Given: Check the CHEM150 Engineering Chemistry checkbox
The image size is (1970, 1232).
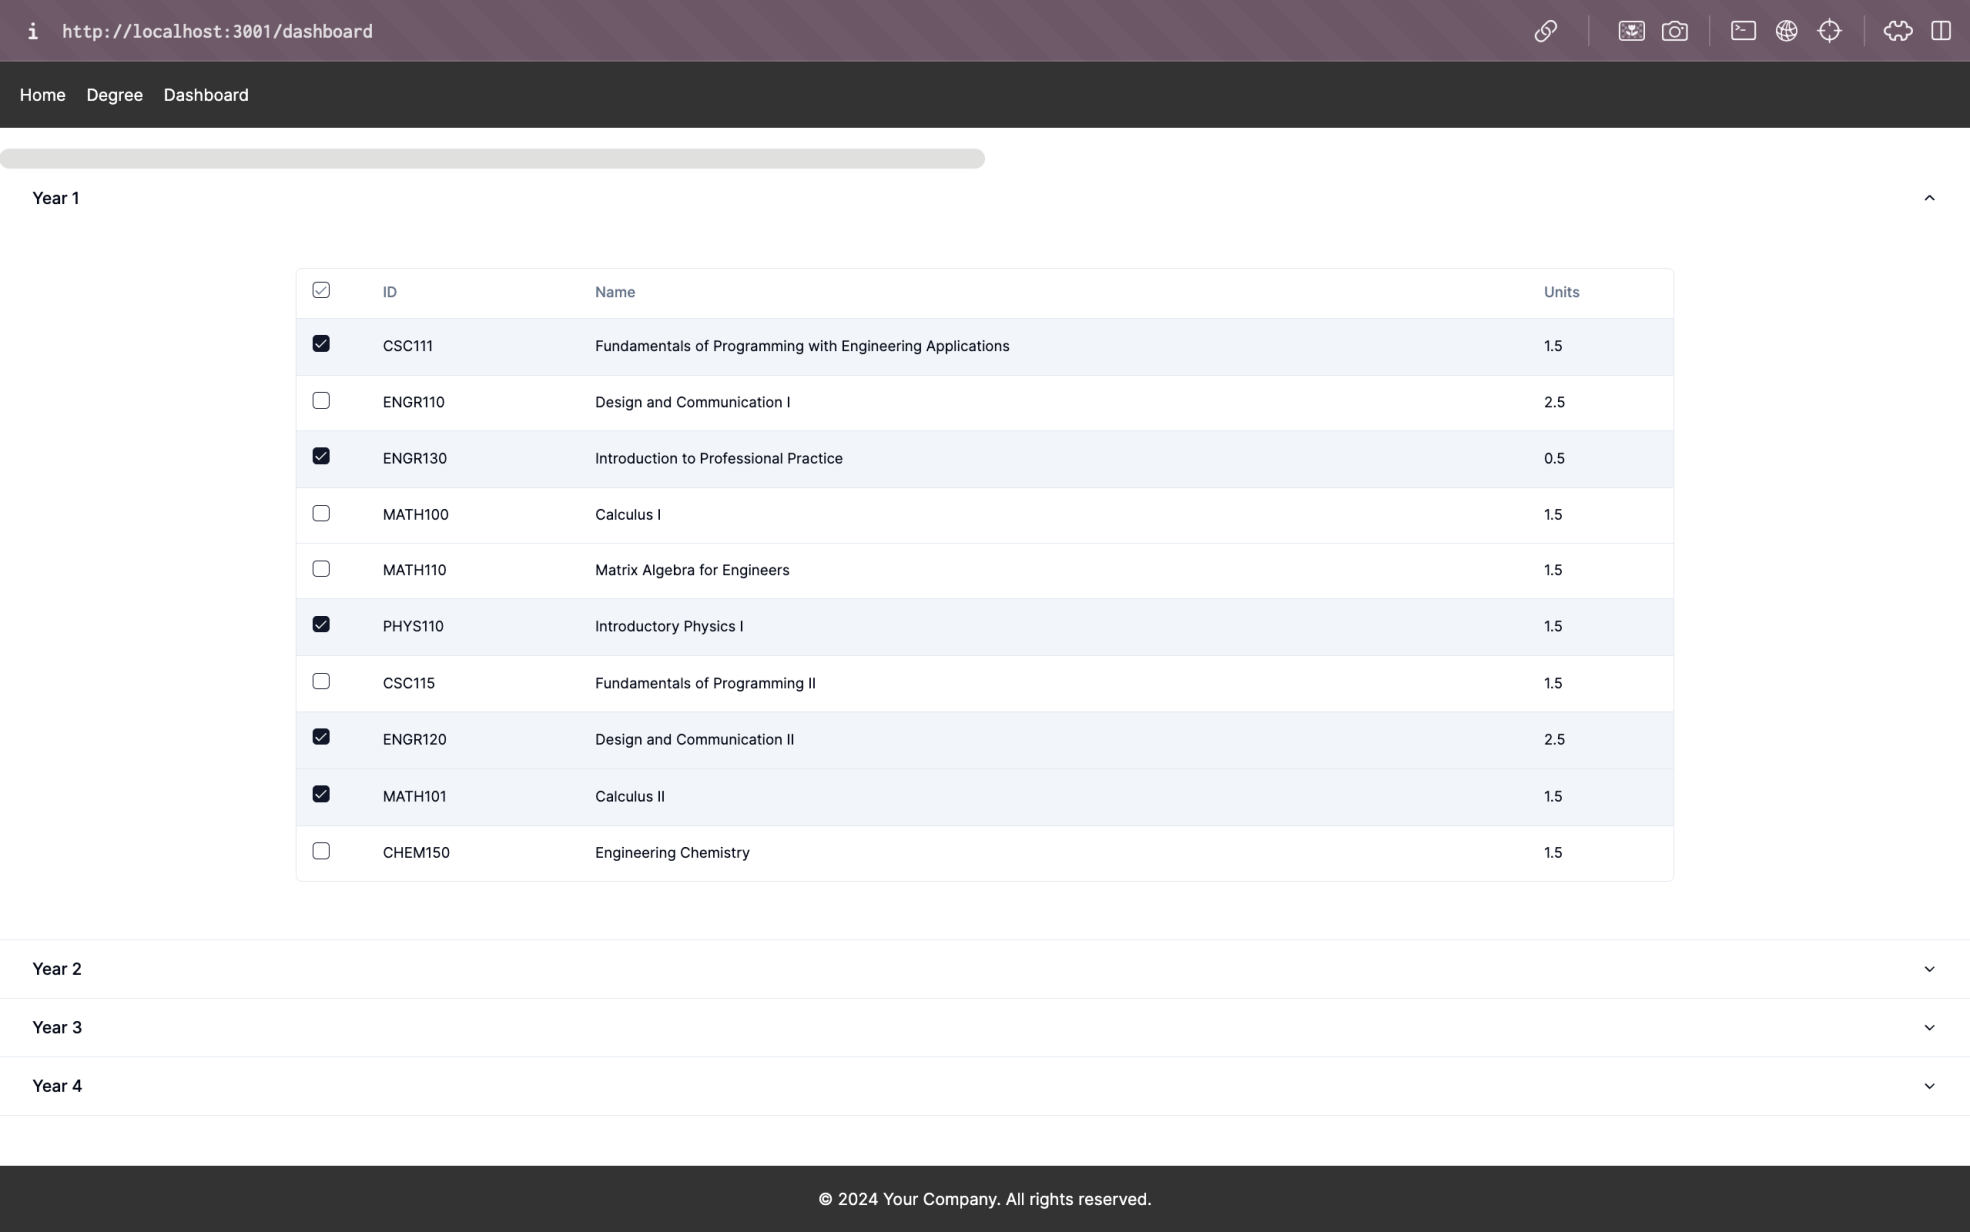Looking at the screenshot, I should 321,851.
